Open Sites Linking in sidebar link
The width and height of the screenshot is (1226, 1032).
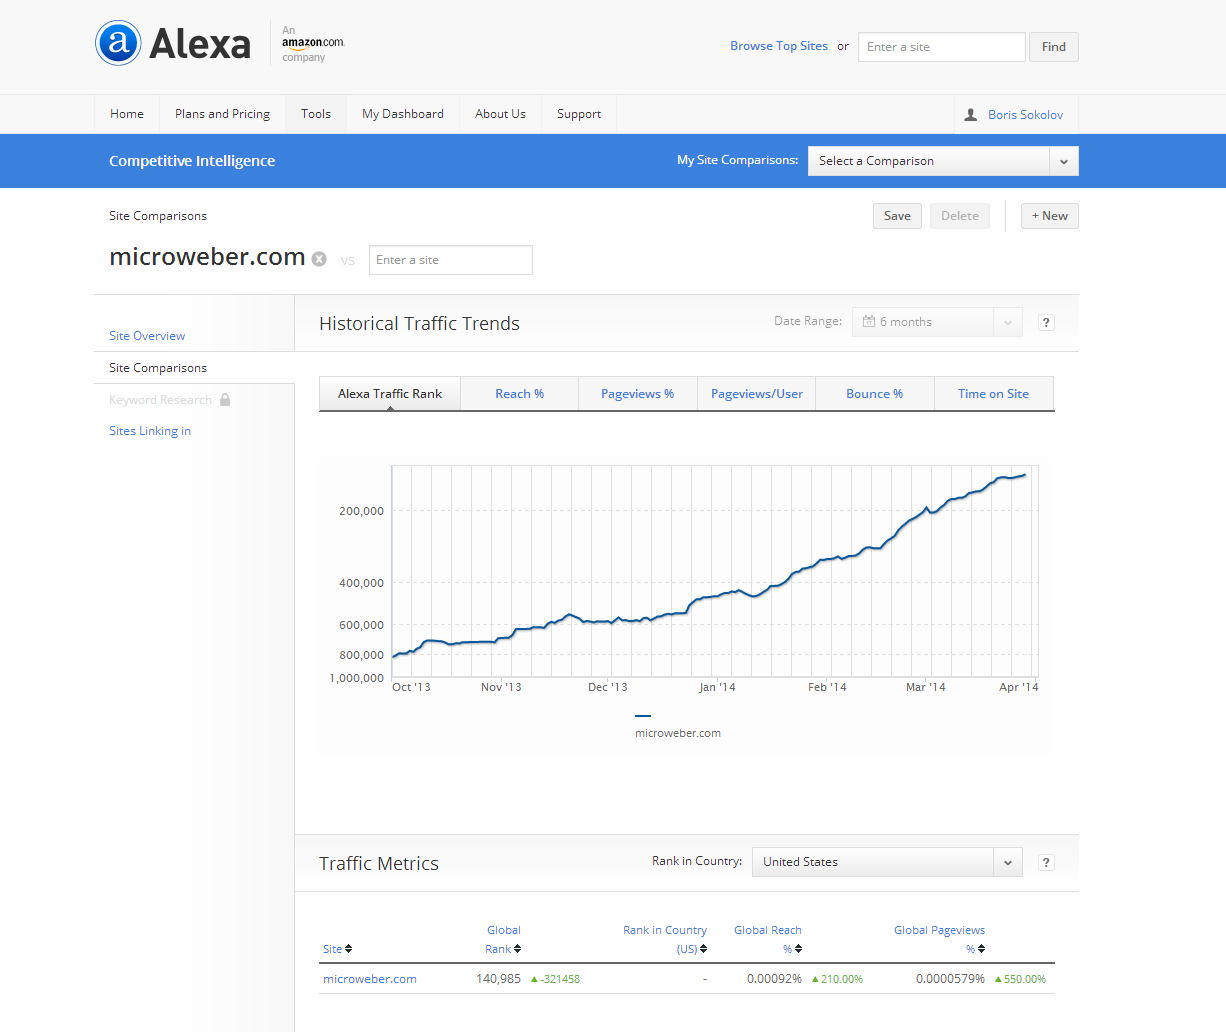pos(150,431)
